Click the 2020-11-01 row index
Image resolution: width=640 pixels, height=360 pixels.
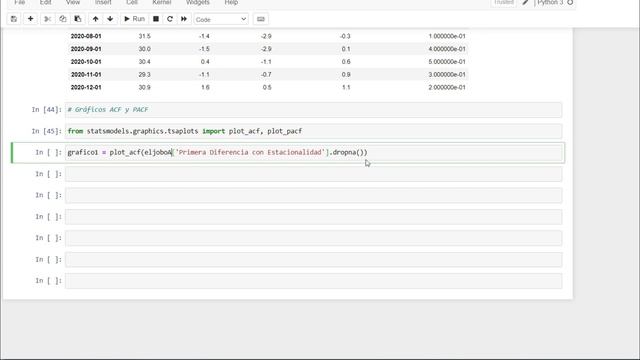pos(86,75)
